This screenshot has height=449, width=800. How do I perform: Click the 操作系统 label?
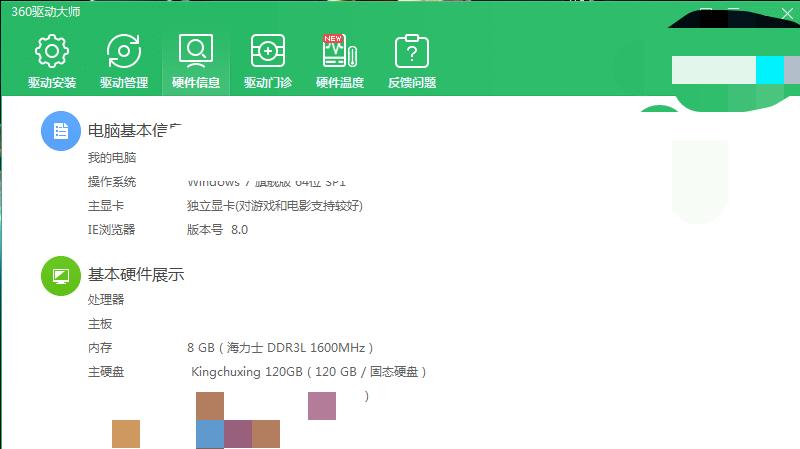pos(112,182)
